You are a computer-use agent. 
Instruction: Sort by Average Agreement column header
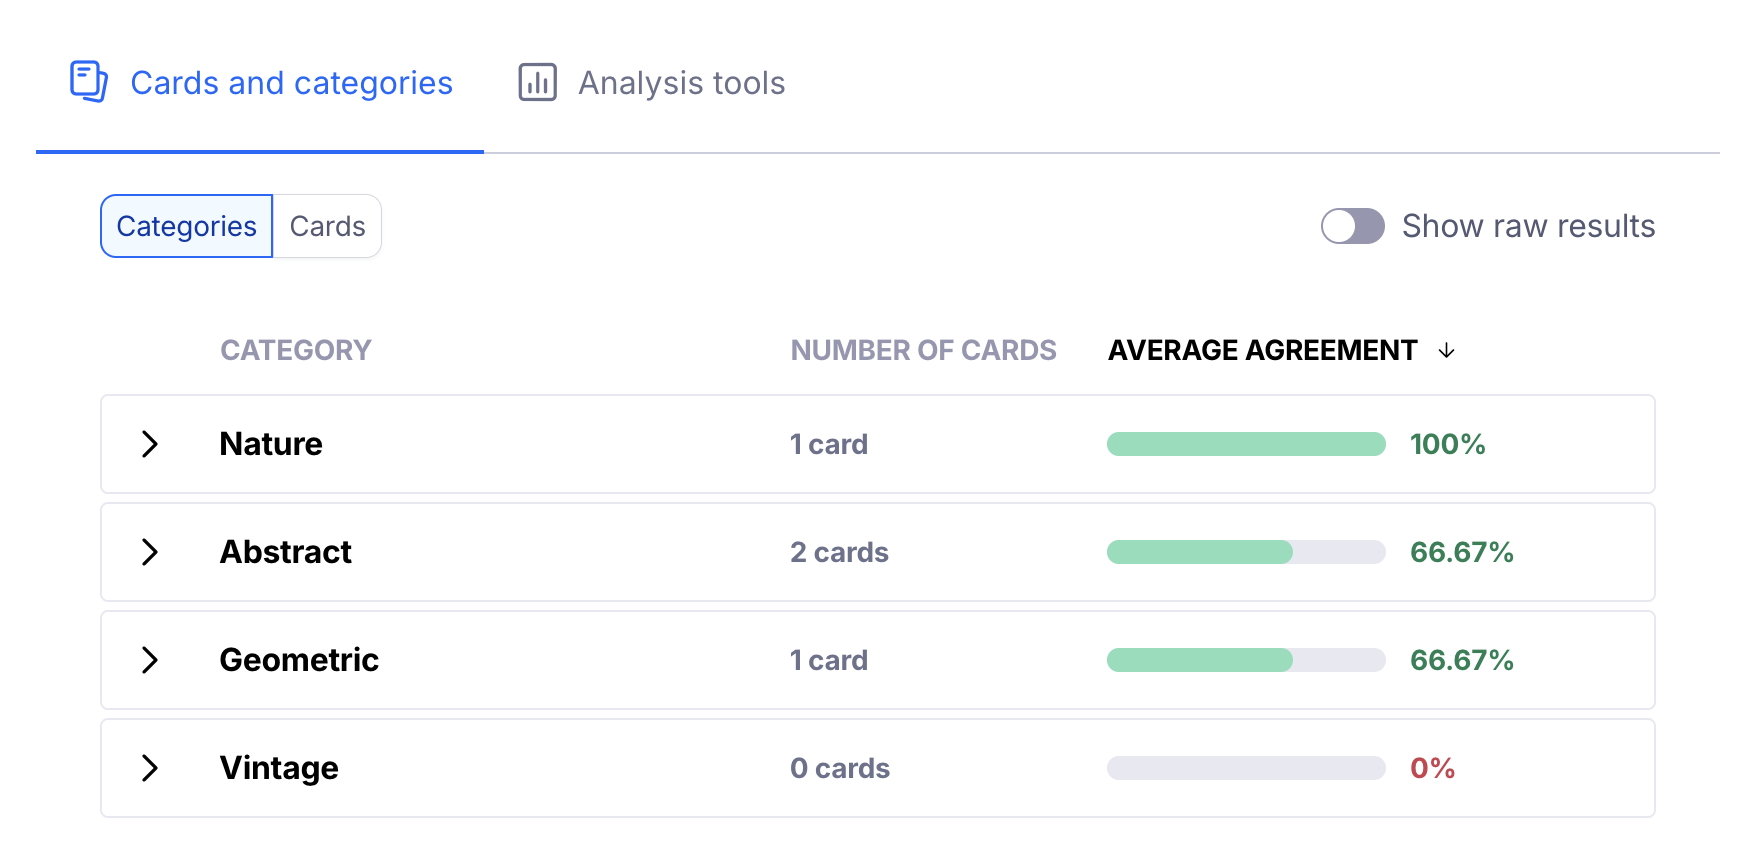[1262, 350]
